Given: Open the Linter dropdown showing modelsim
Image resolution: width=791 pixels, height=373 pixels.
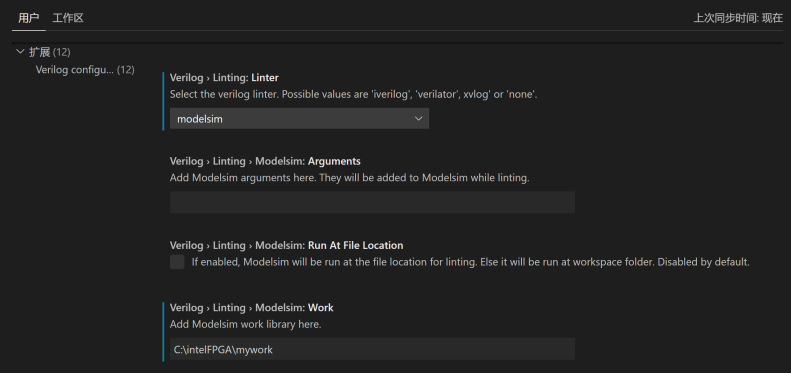Looking at the screenshot, I should coord(299,119).
